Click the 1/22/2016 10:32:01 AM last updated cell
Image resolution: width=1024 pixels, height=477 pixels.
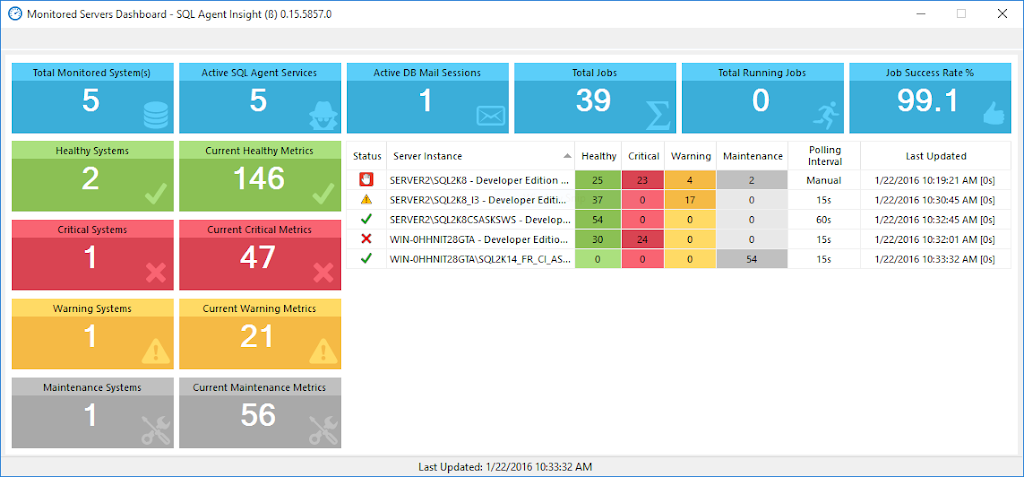pyautogui.click(x=936, y=239)
